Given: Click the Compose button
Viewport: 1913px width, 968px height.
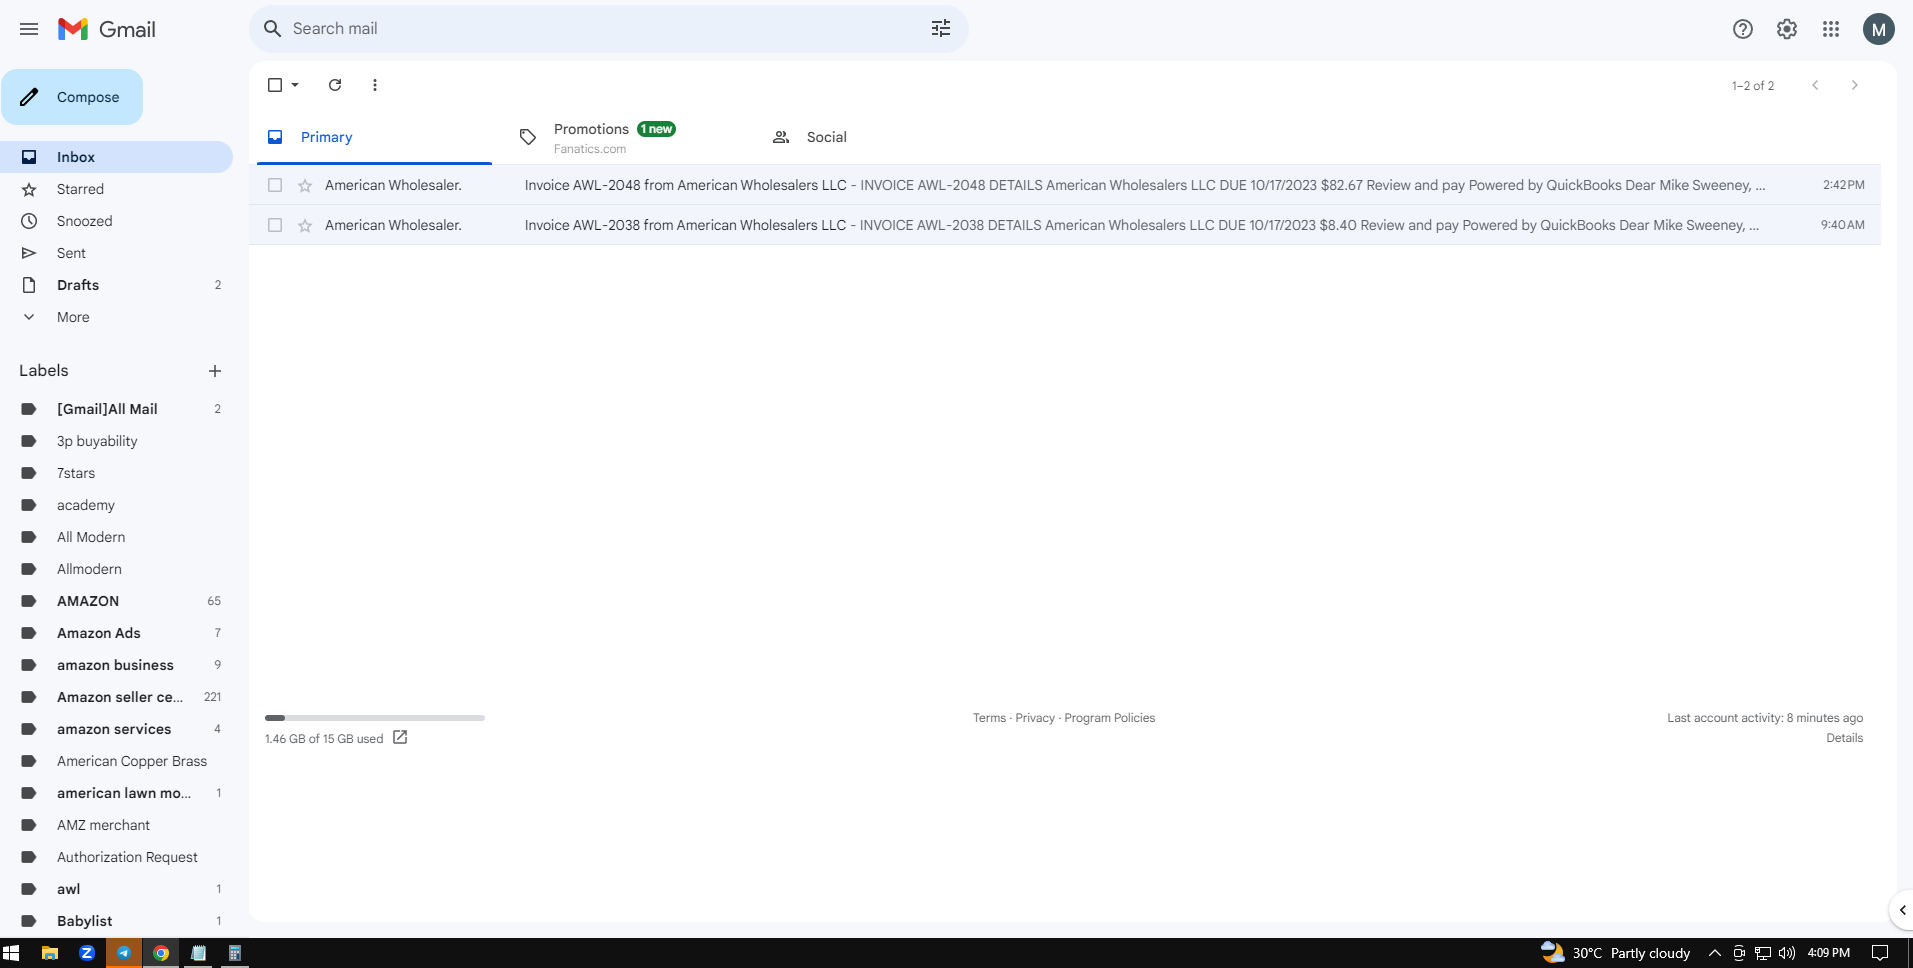Looking at the screenshot, I should point(72,97).
